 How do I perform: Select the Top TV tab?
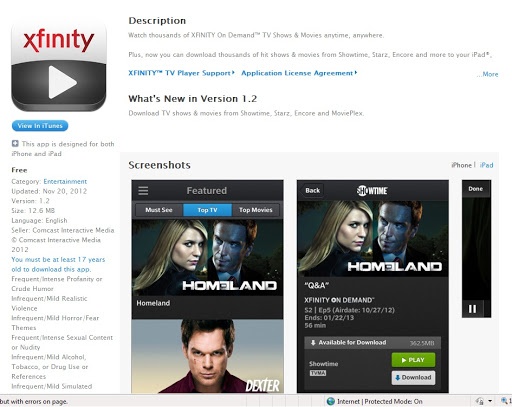[x=207, y=210]
